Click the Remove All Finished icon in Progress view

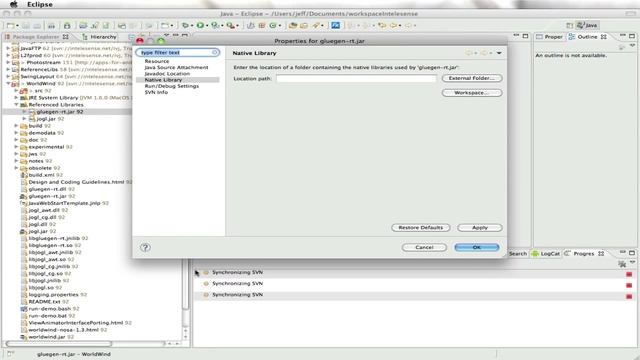click(622, 264)
